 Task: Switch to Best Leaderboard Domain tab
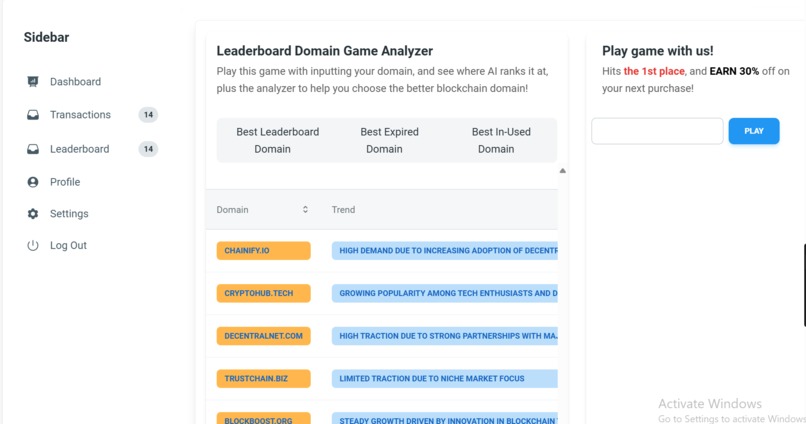tap(278, 140)
